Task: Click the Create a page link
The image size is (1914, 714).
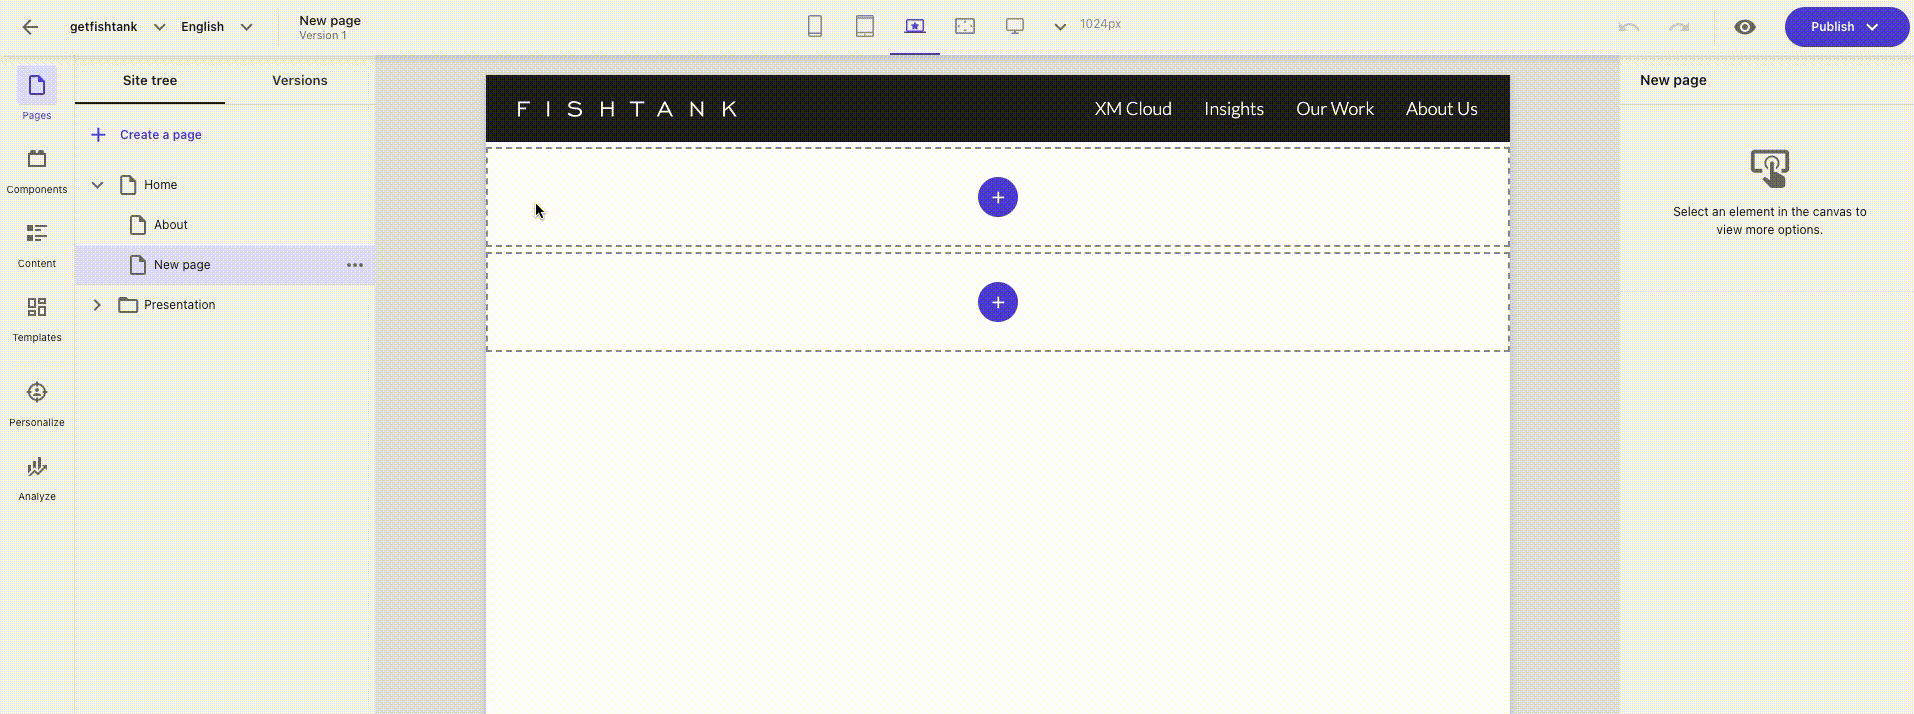Action: (160, 135)
